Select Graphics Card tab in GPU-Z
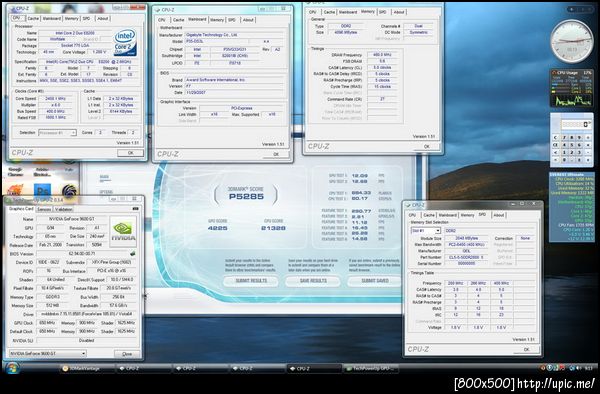600x394 pixels. [21, 209]
